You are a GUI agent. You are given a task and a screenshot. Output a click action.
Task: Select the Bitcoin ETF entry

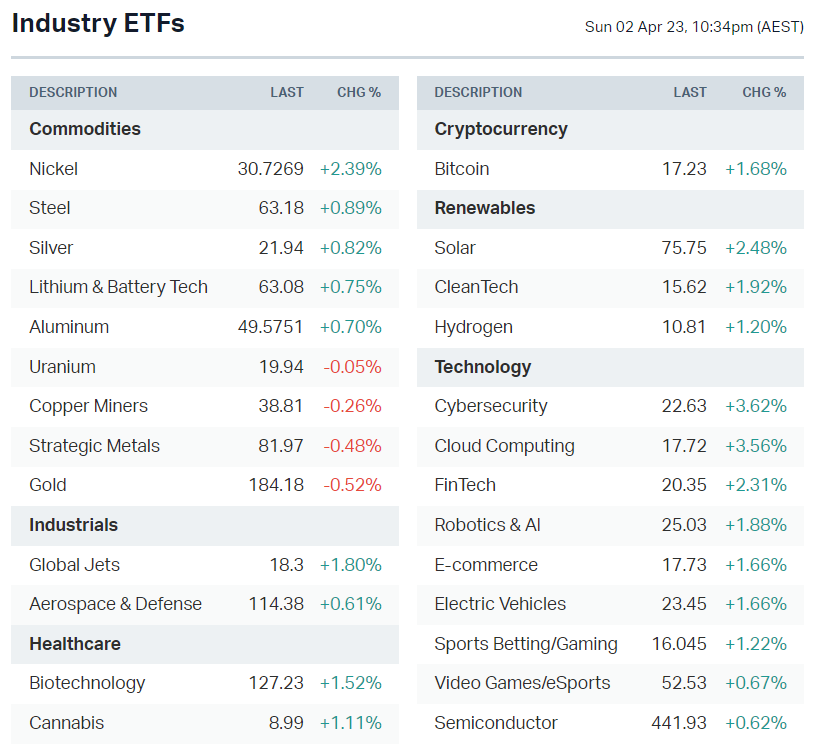point(462,169)
